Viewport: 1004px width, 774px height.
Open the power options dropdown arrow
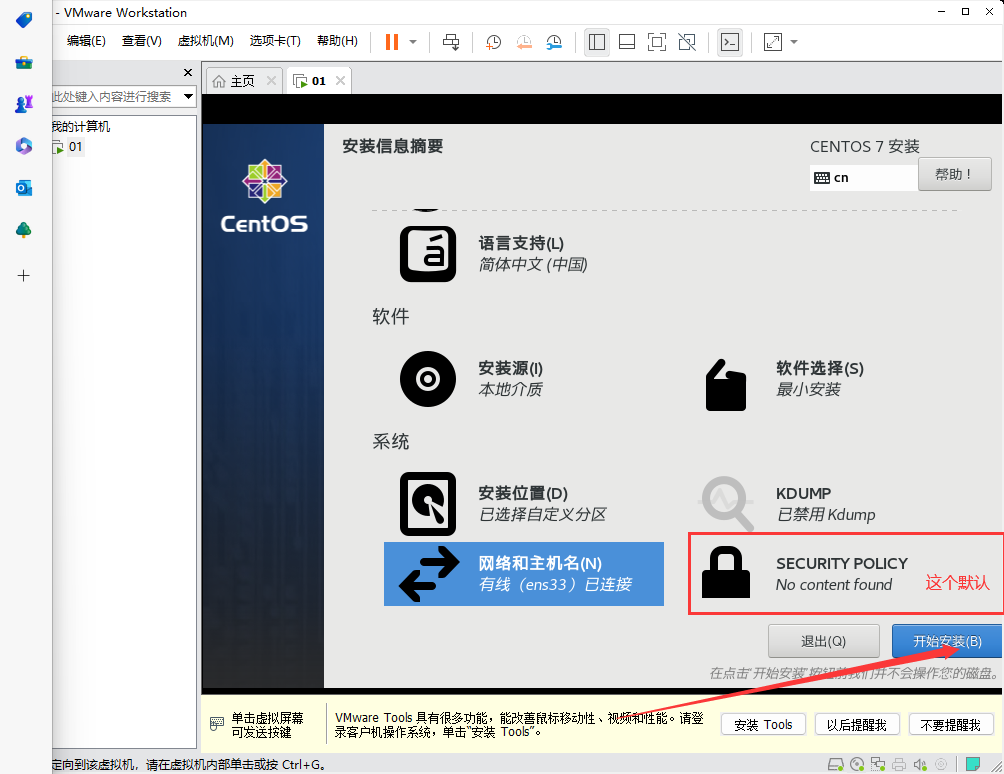click(x=413, y=42)
